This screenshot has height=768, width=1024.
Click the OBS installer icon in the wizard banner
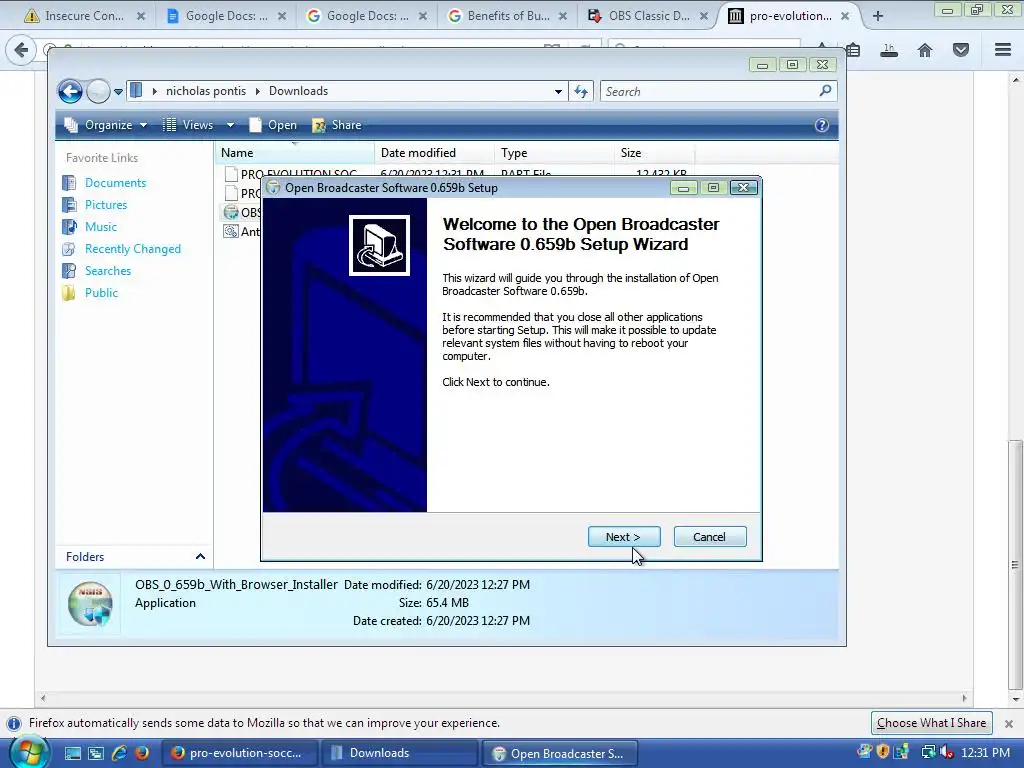(379, 246)
